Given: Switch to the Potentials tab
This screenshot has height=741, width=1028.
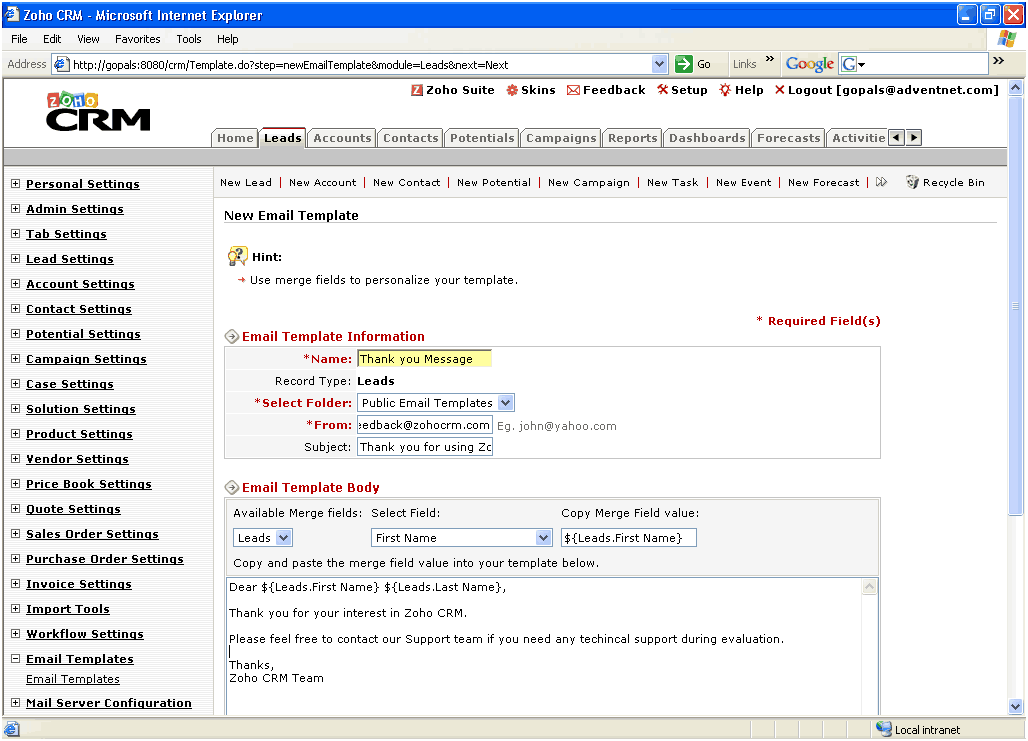Looking at the screenshot, I should pyautogui.click(x=482, y=138).
